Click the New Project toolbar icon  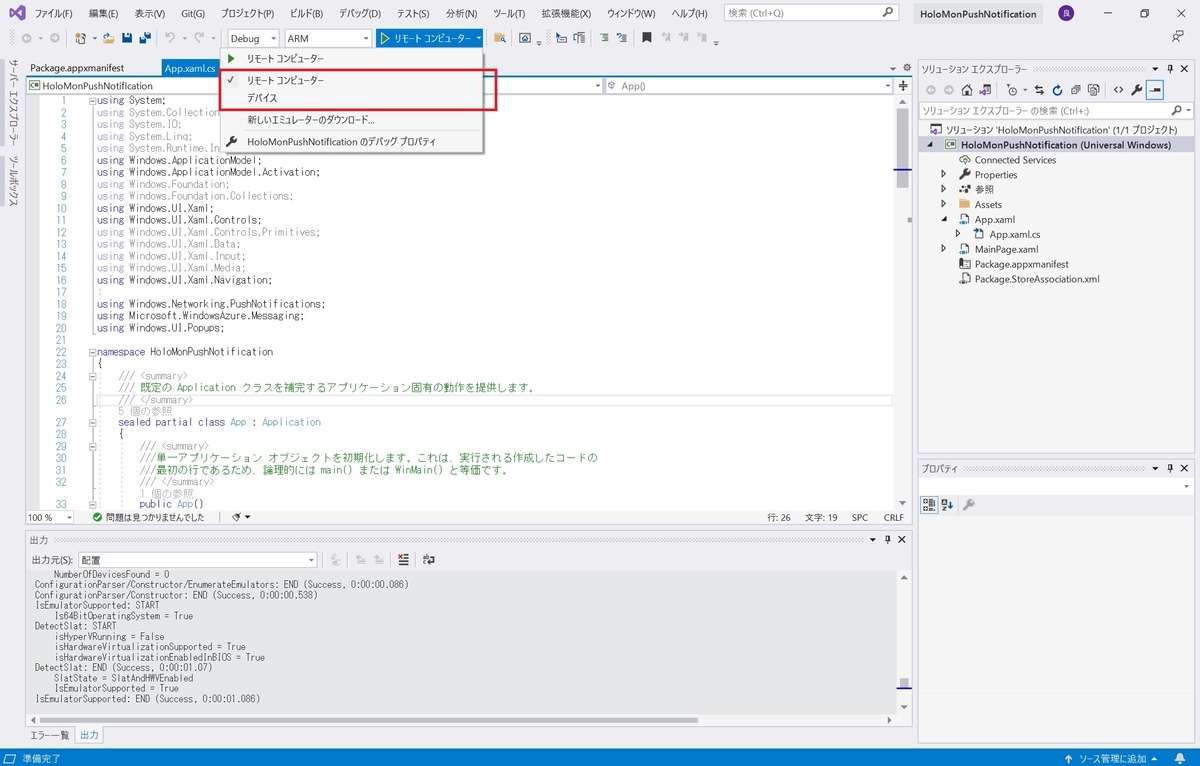coord(81,38)
